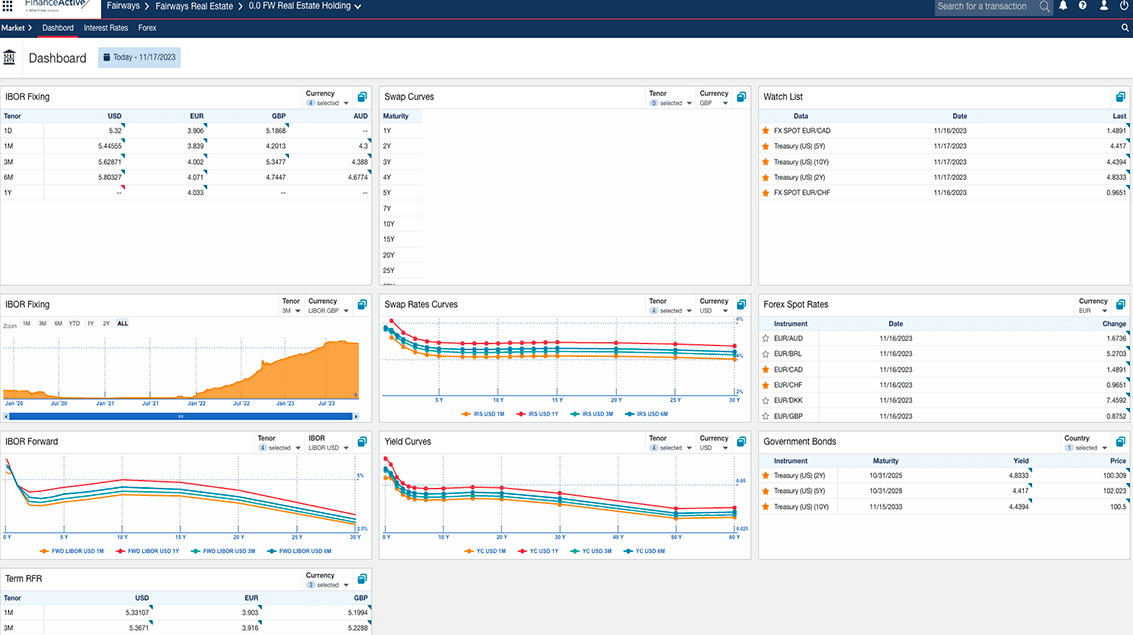1133x635 pixels.
Task: Unstar Treasury (US) (5Y) in Watch List
Action: click(766, 146)
